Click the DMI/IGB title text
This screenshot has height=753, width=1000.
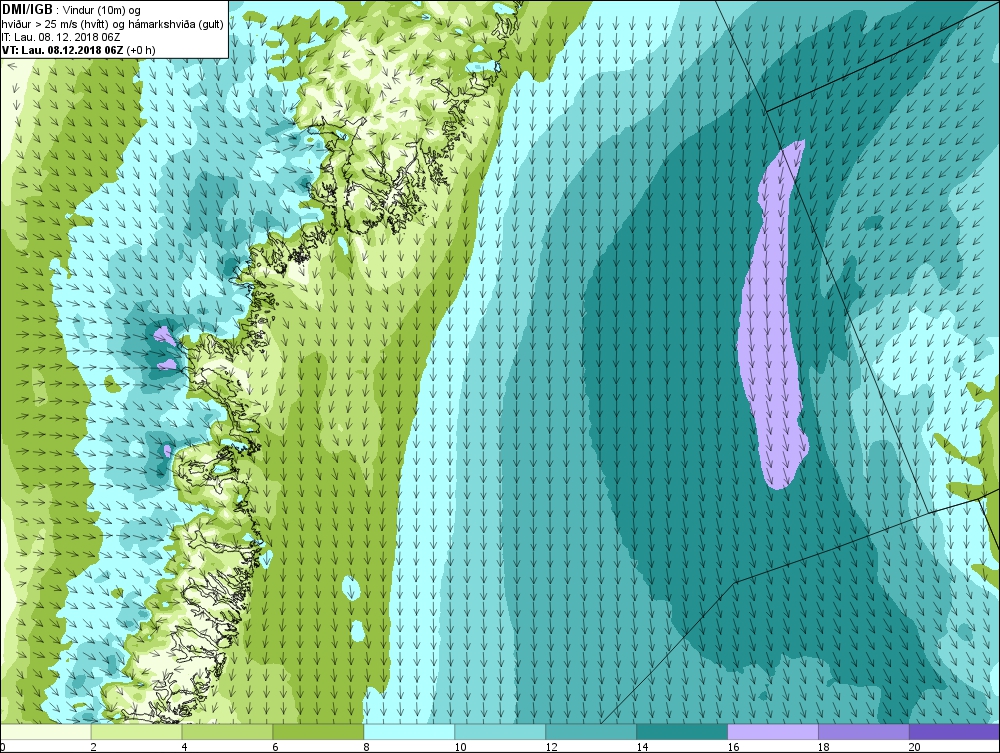click(27, 10)
